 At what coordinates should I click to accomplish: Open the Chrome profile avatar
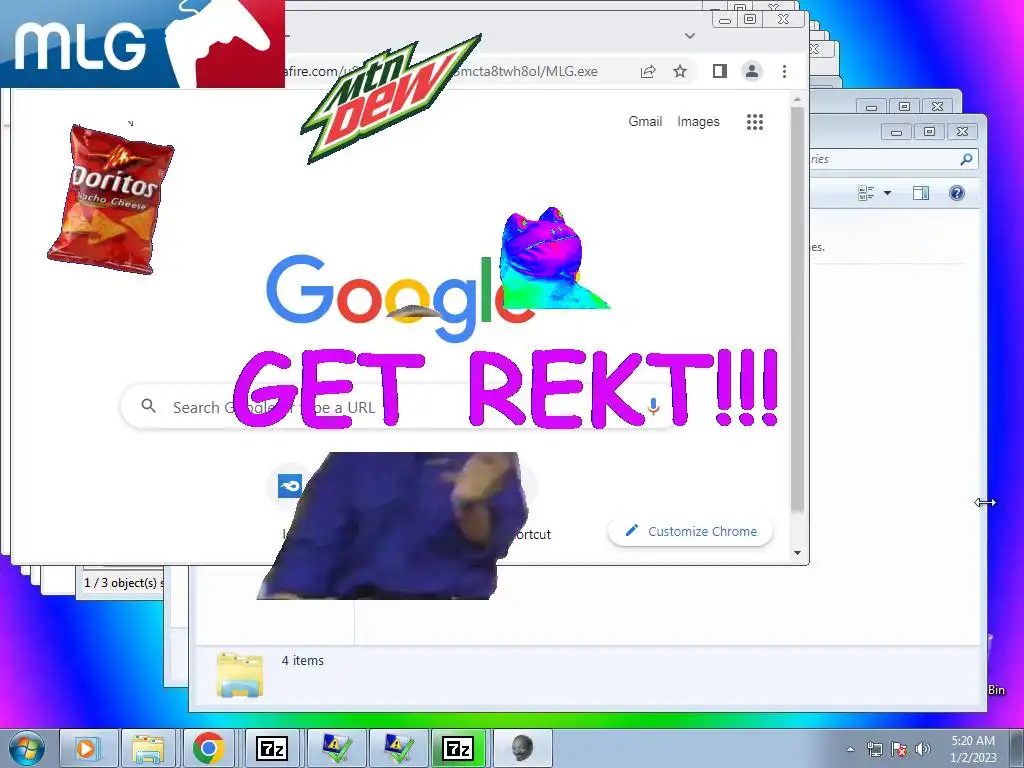coord(752,71)
